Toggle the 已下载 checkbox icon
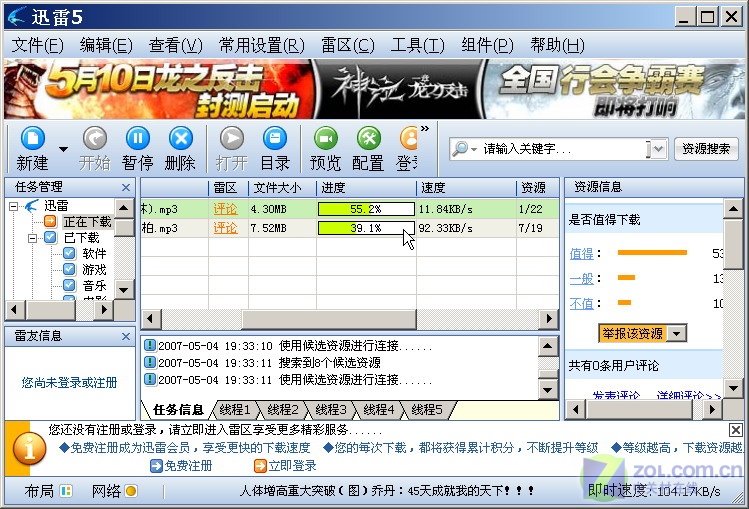This screenshot has height=509, width=749. click(x=50, y=237)
